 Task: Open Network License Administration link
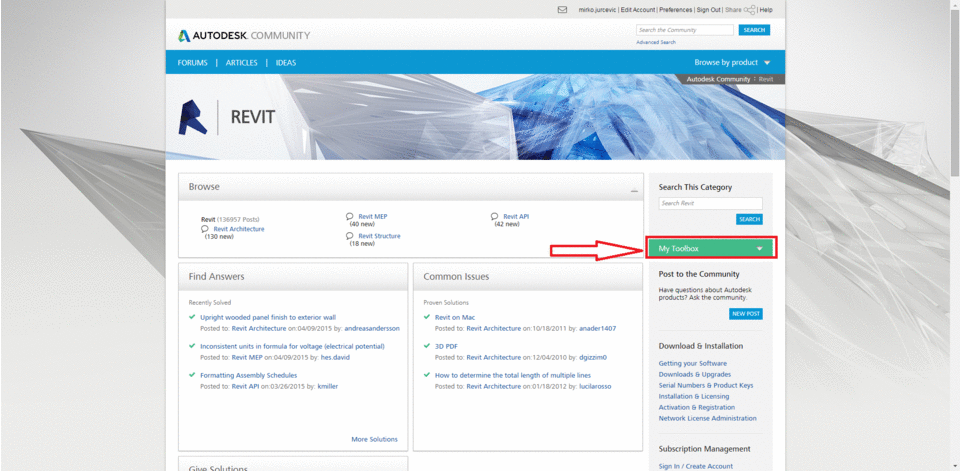click(x=708, y=418)
